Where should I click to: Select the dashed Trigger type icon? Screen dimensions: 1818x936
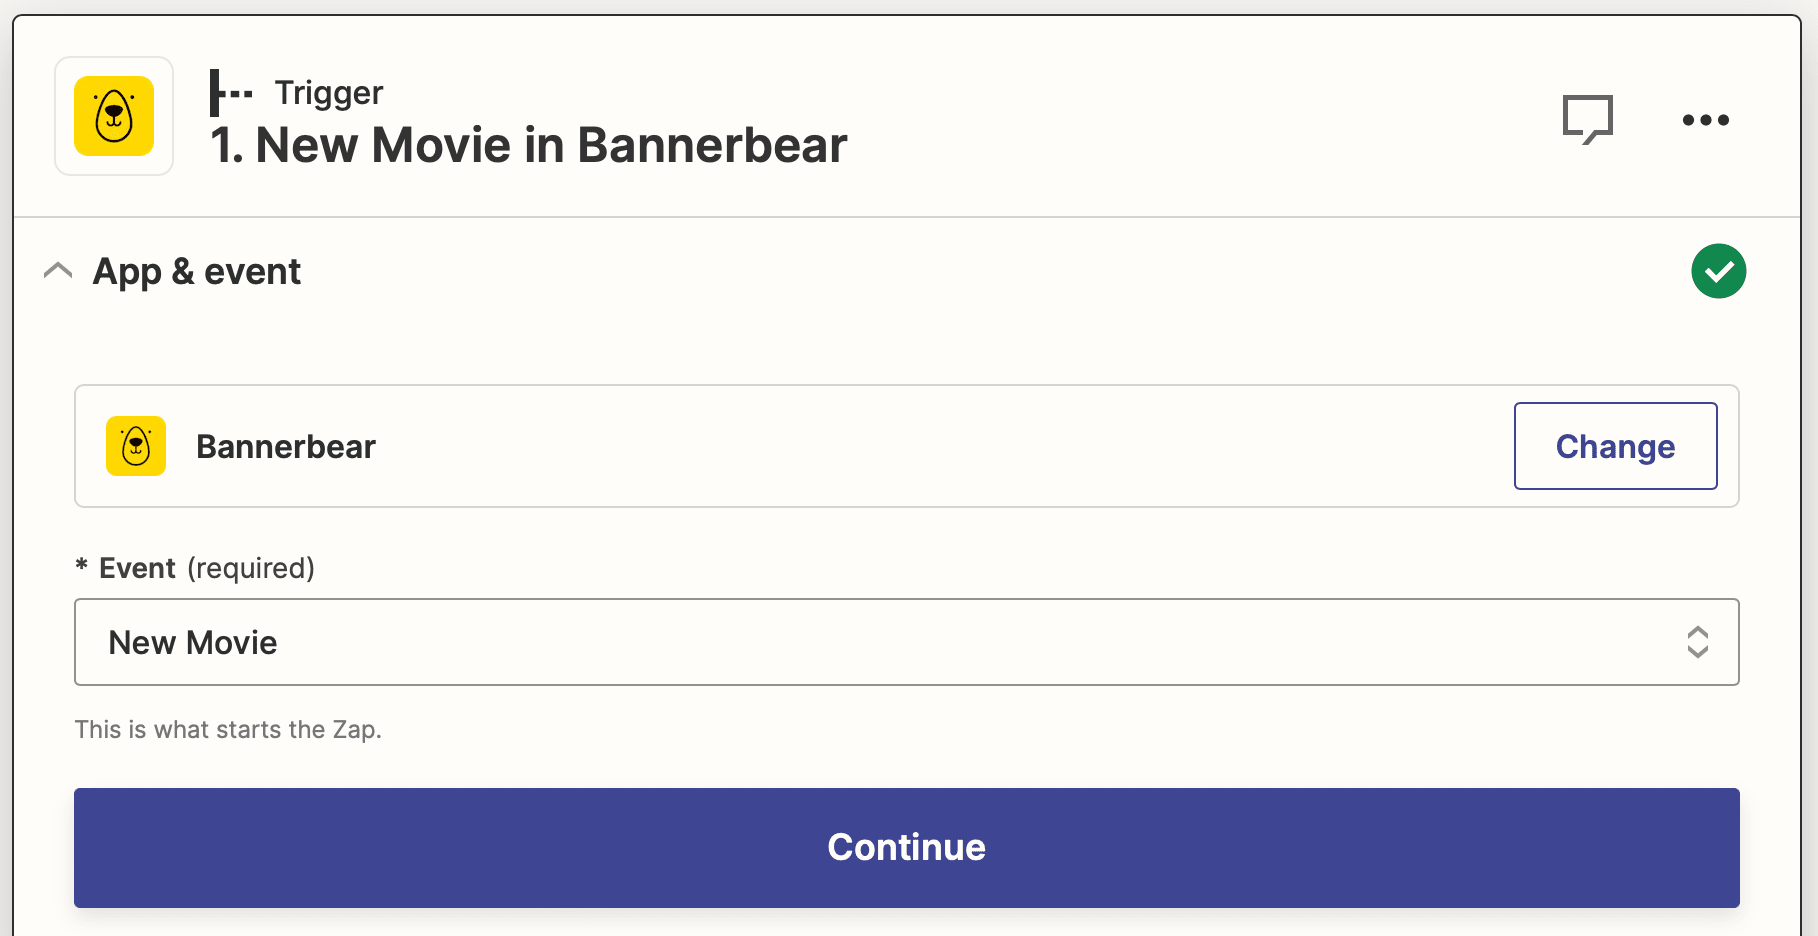click(x=232, y=91)
